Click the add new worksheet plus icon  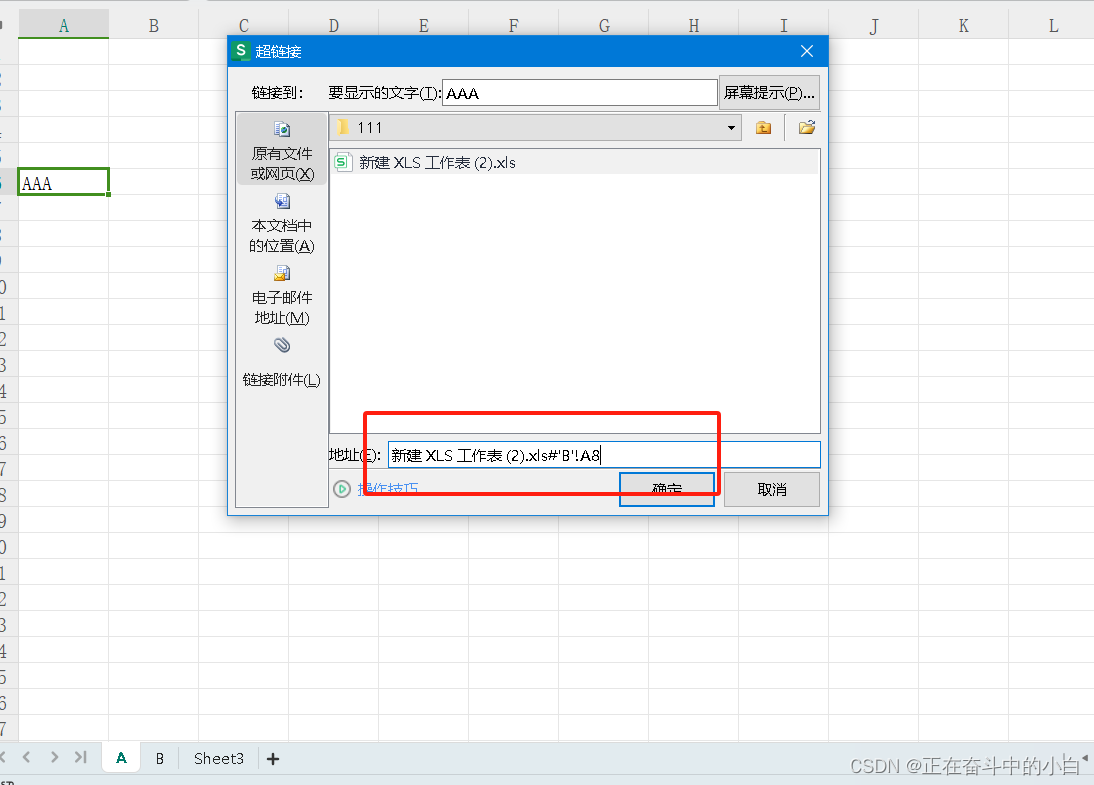pyautogui.click(x=272, y=758)
